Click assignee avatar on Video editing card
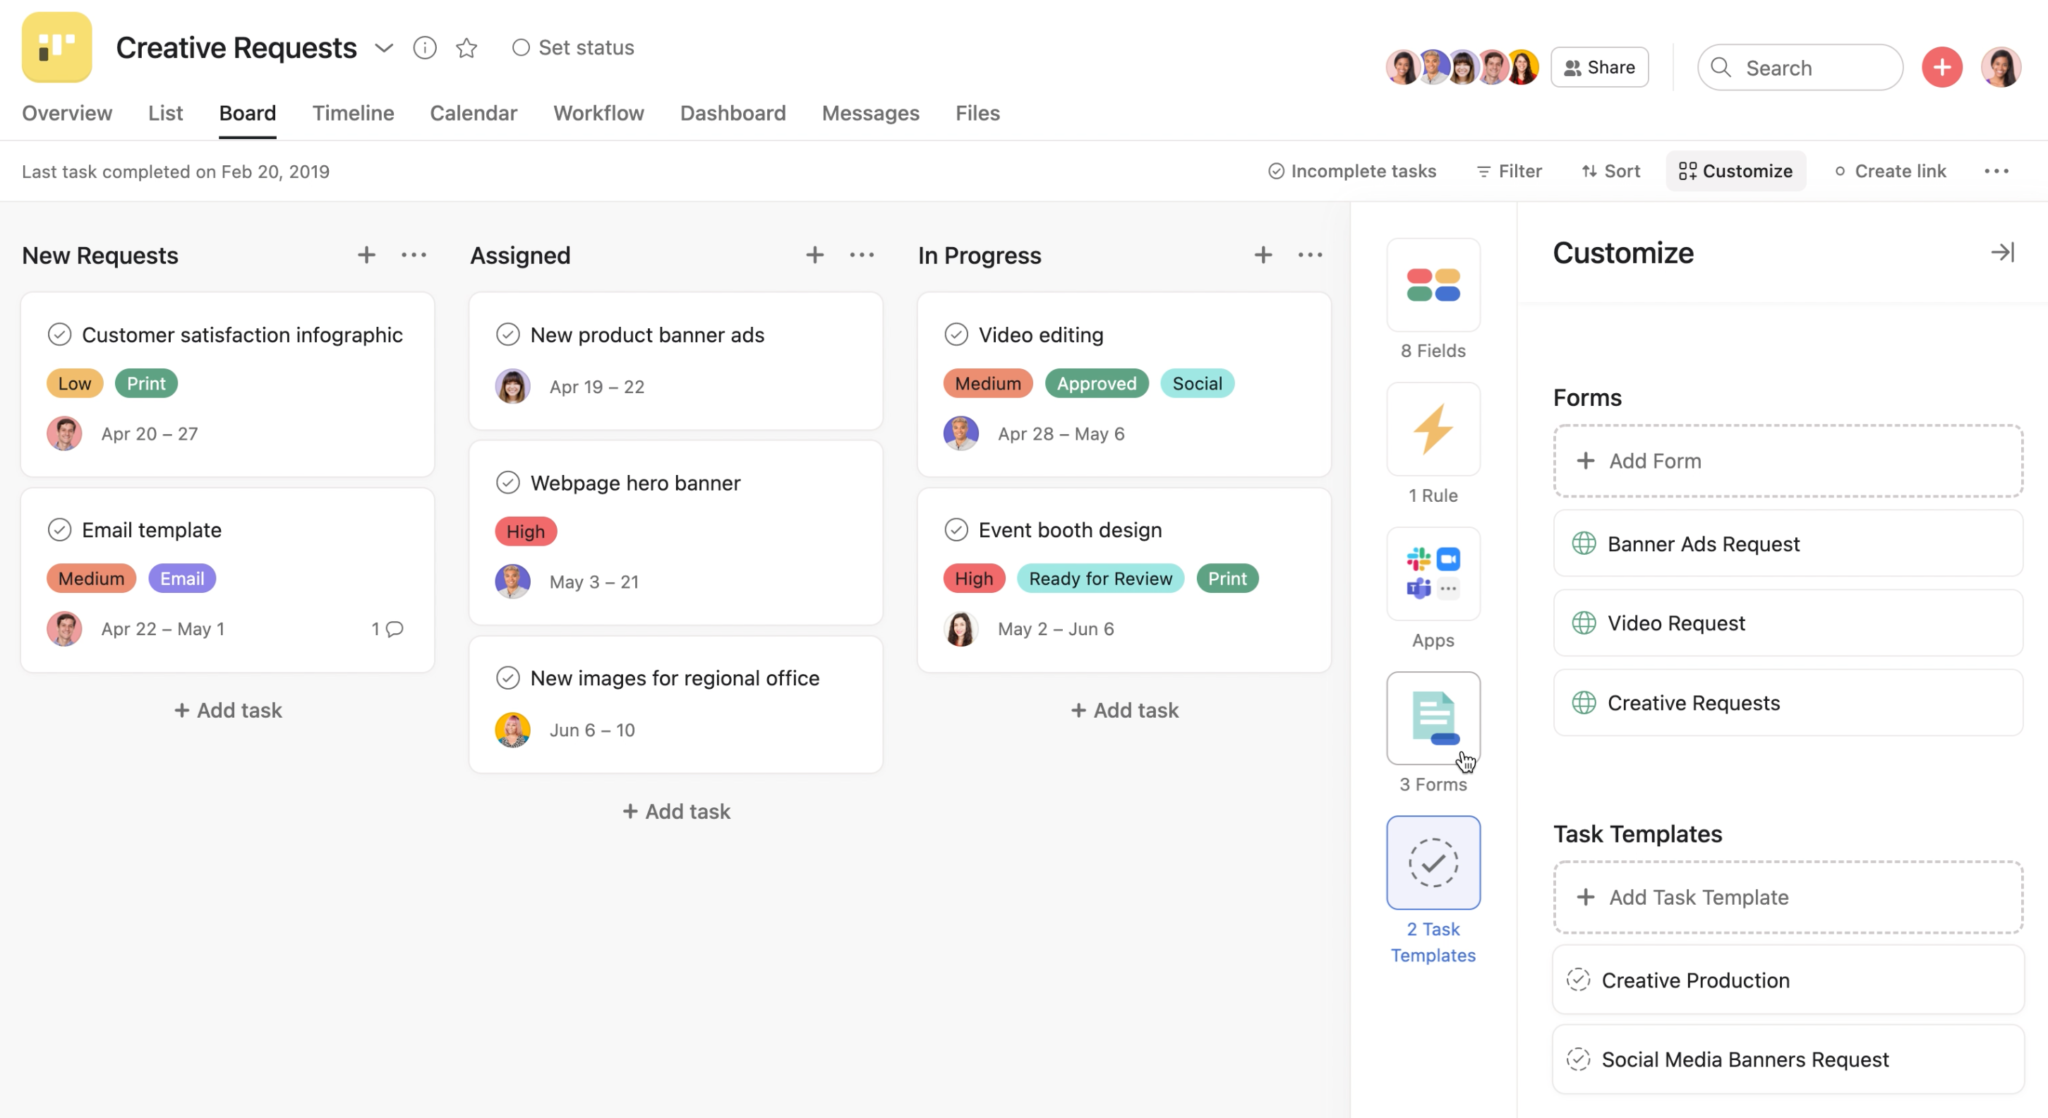The height and width of the screenshot is (1118, 2048). pyautogui.click(x=960, y=433)
